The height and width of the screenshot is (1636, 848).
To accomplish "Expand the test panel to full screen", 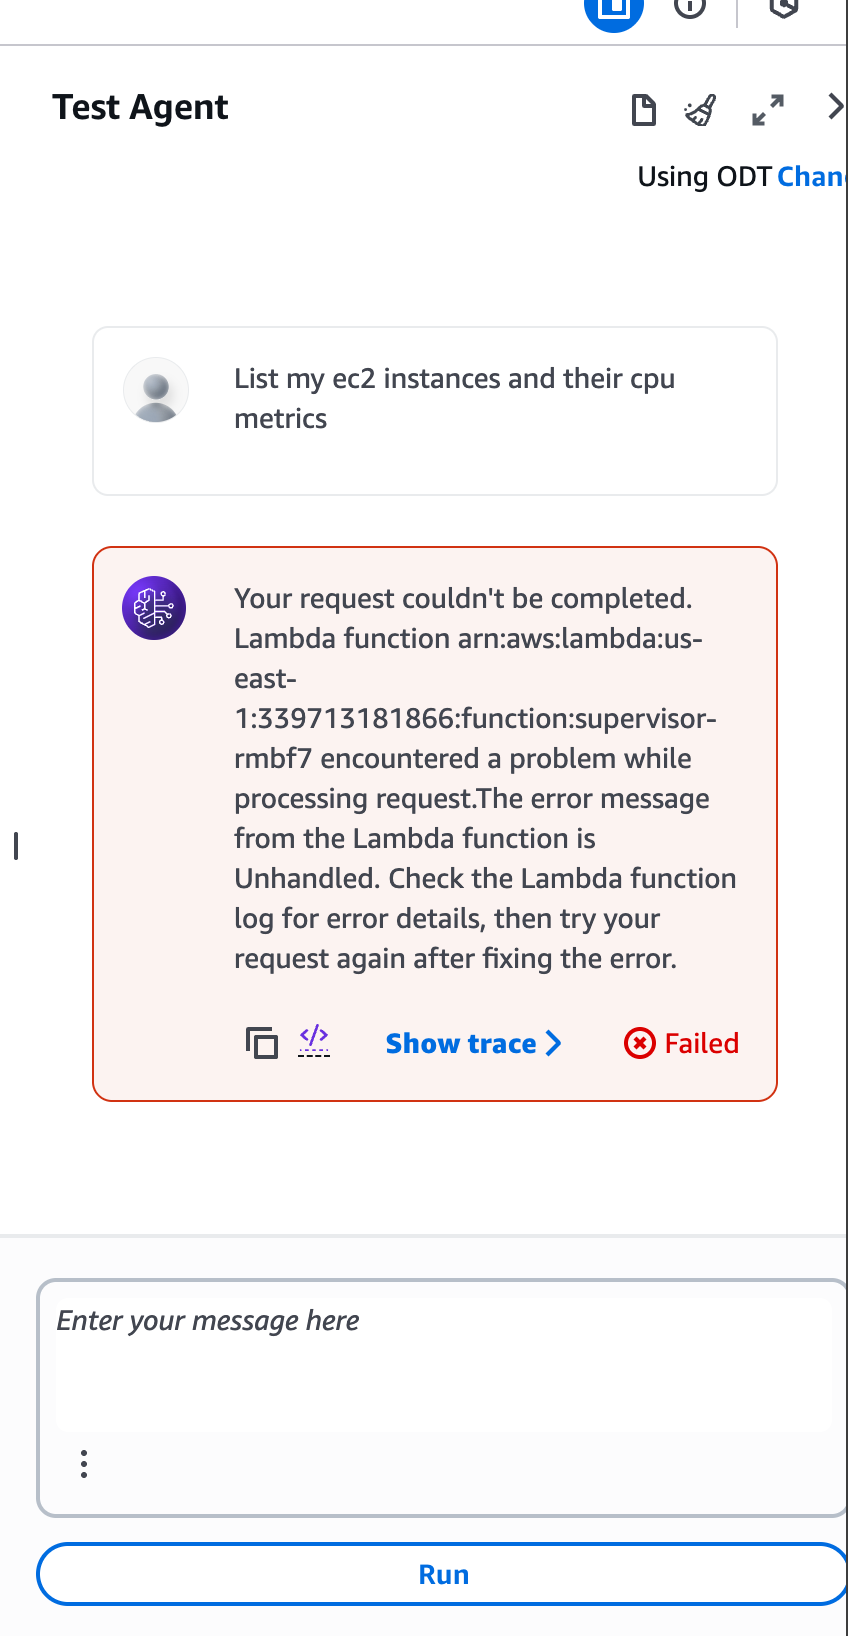I will tap(768, 109).
